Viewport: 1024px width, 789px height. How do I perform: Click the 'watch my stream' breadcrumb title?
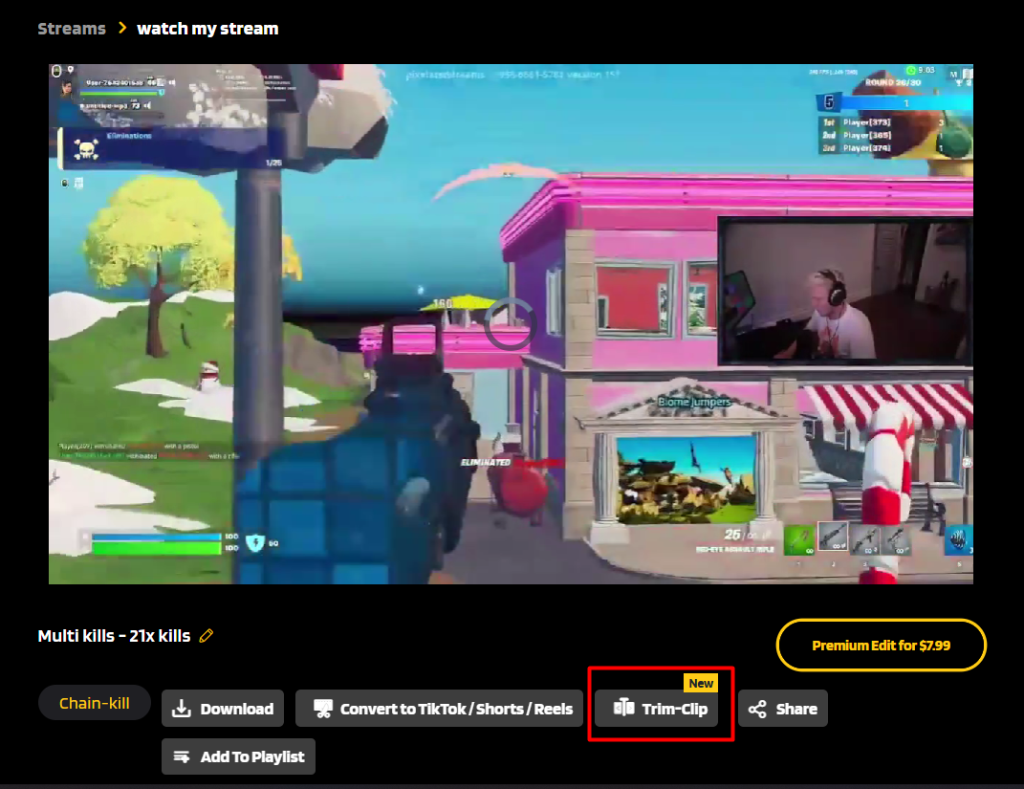coord(208,29)
